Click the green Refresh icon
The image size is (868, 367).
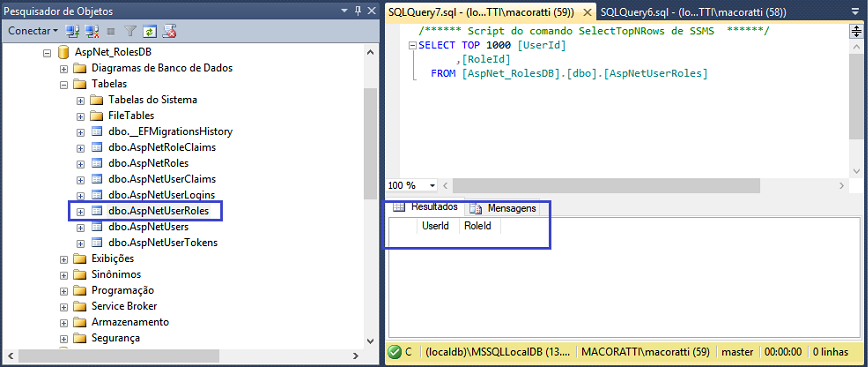149,31
